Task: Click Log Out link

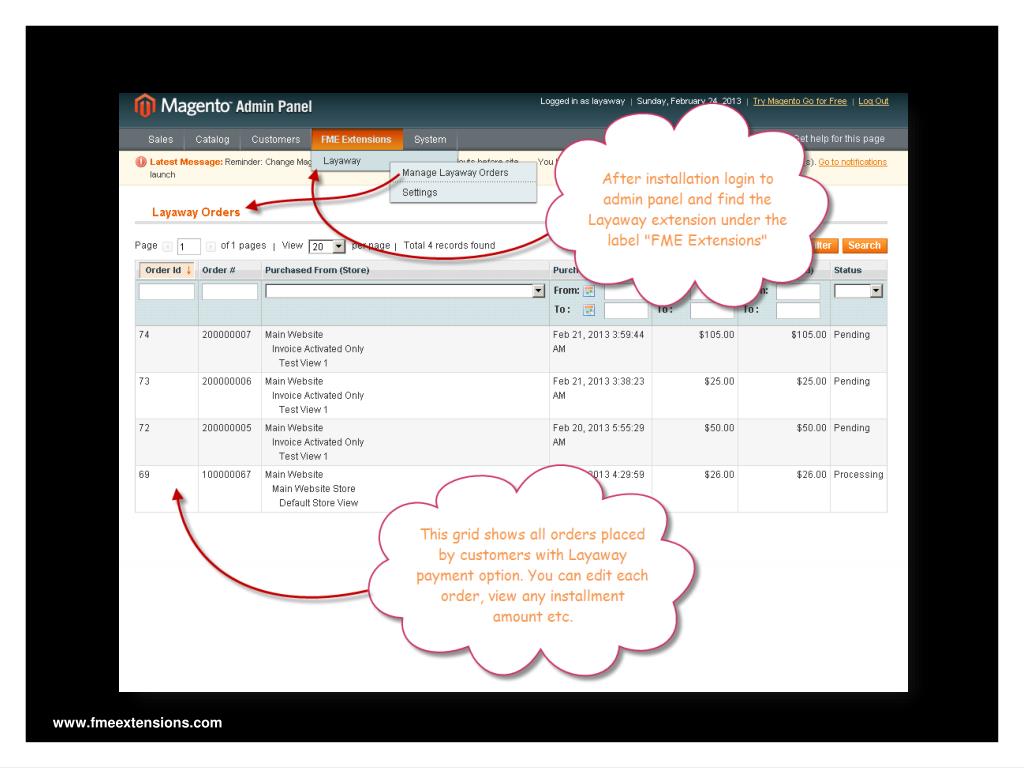Action: pos(873,101)
